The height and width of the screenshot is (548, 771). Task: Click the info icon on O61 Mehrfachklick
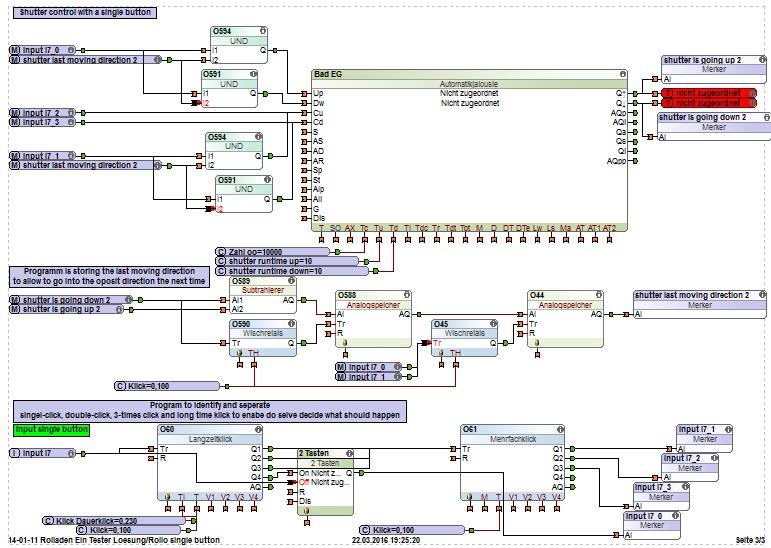coord(560,429)
